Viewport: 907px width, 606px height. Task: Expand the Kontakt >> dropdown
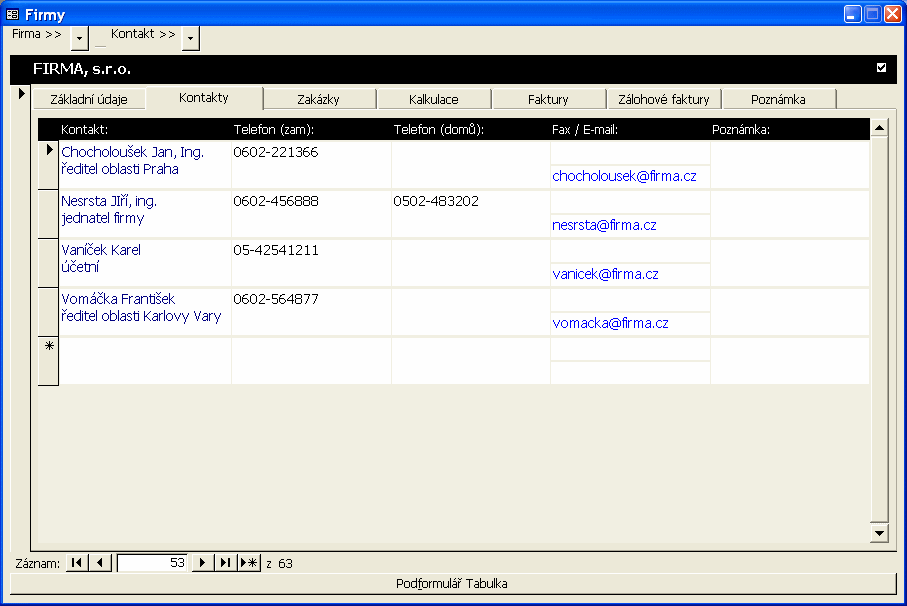point(190,37)
